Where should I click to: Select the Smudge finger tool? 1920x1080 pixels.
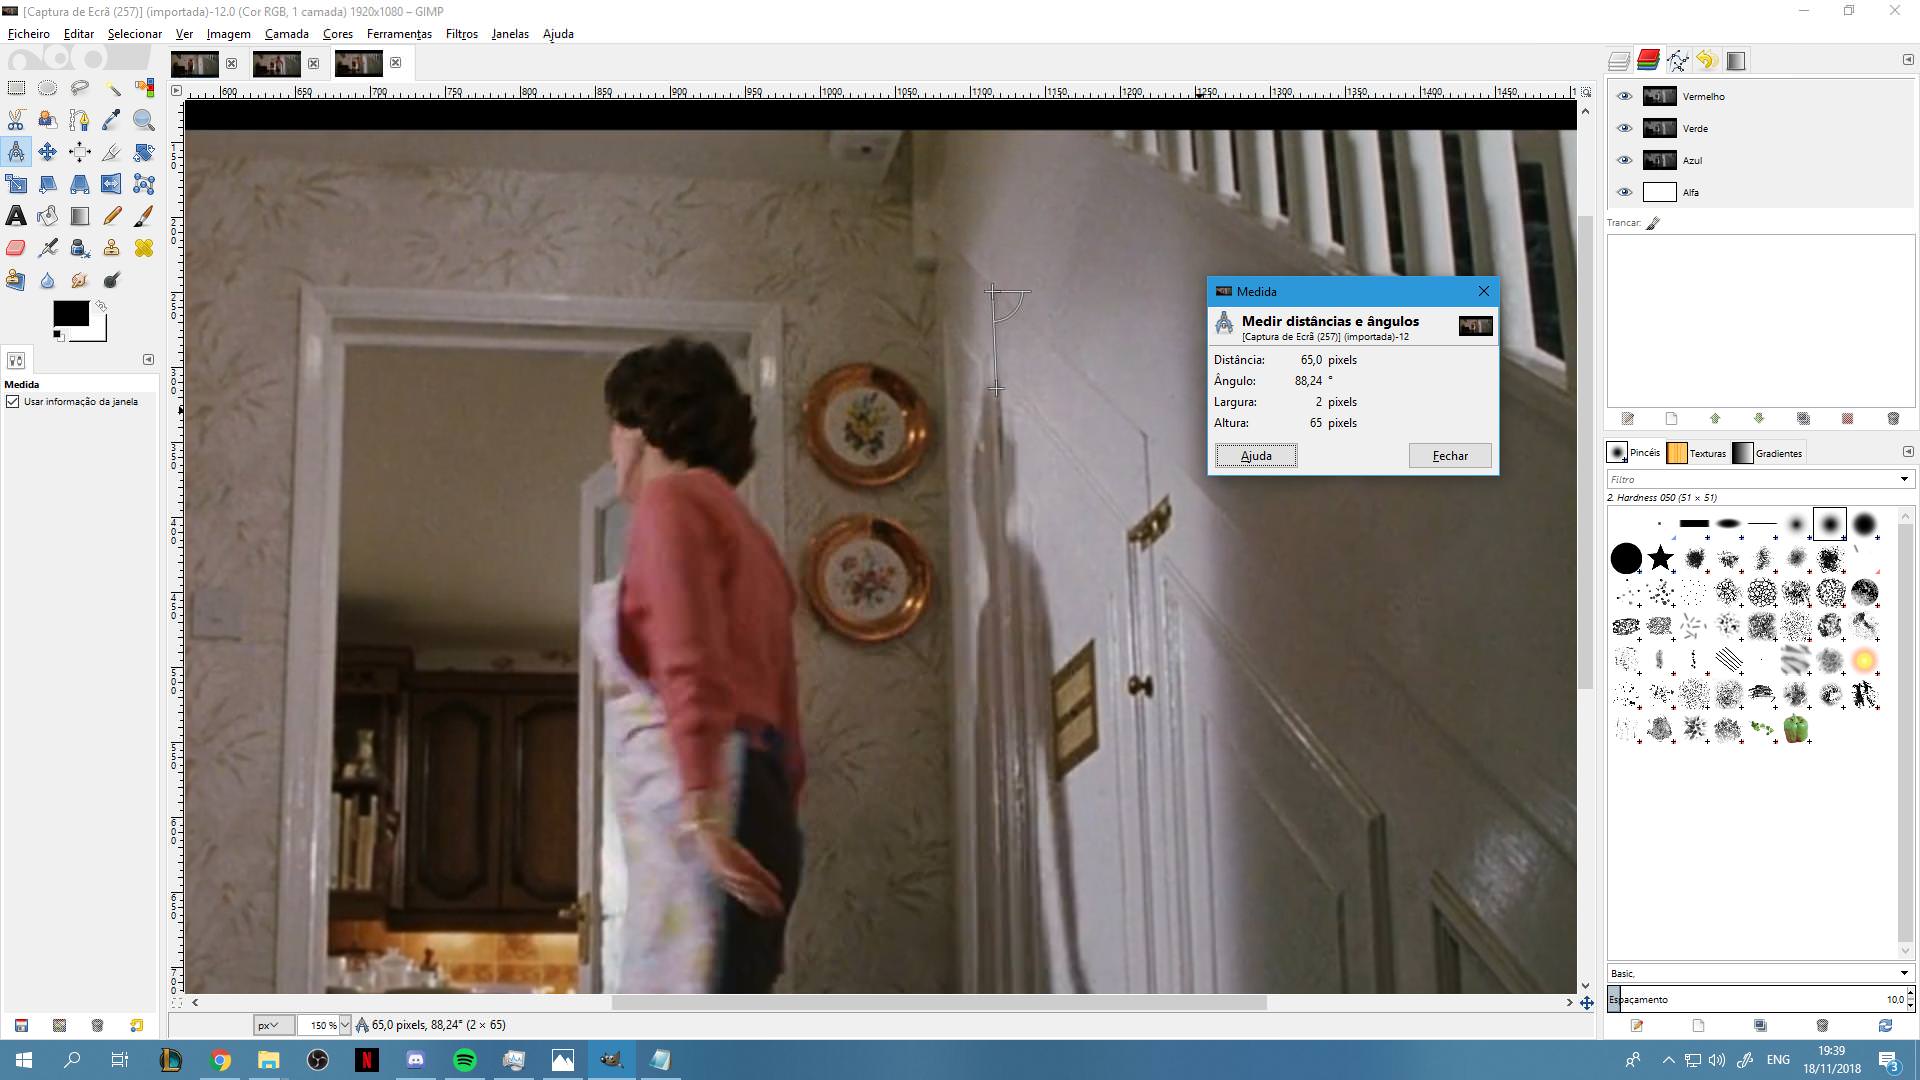(x=80, y=280)
